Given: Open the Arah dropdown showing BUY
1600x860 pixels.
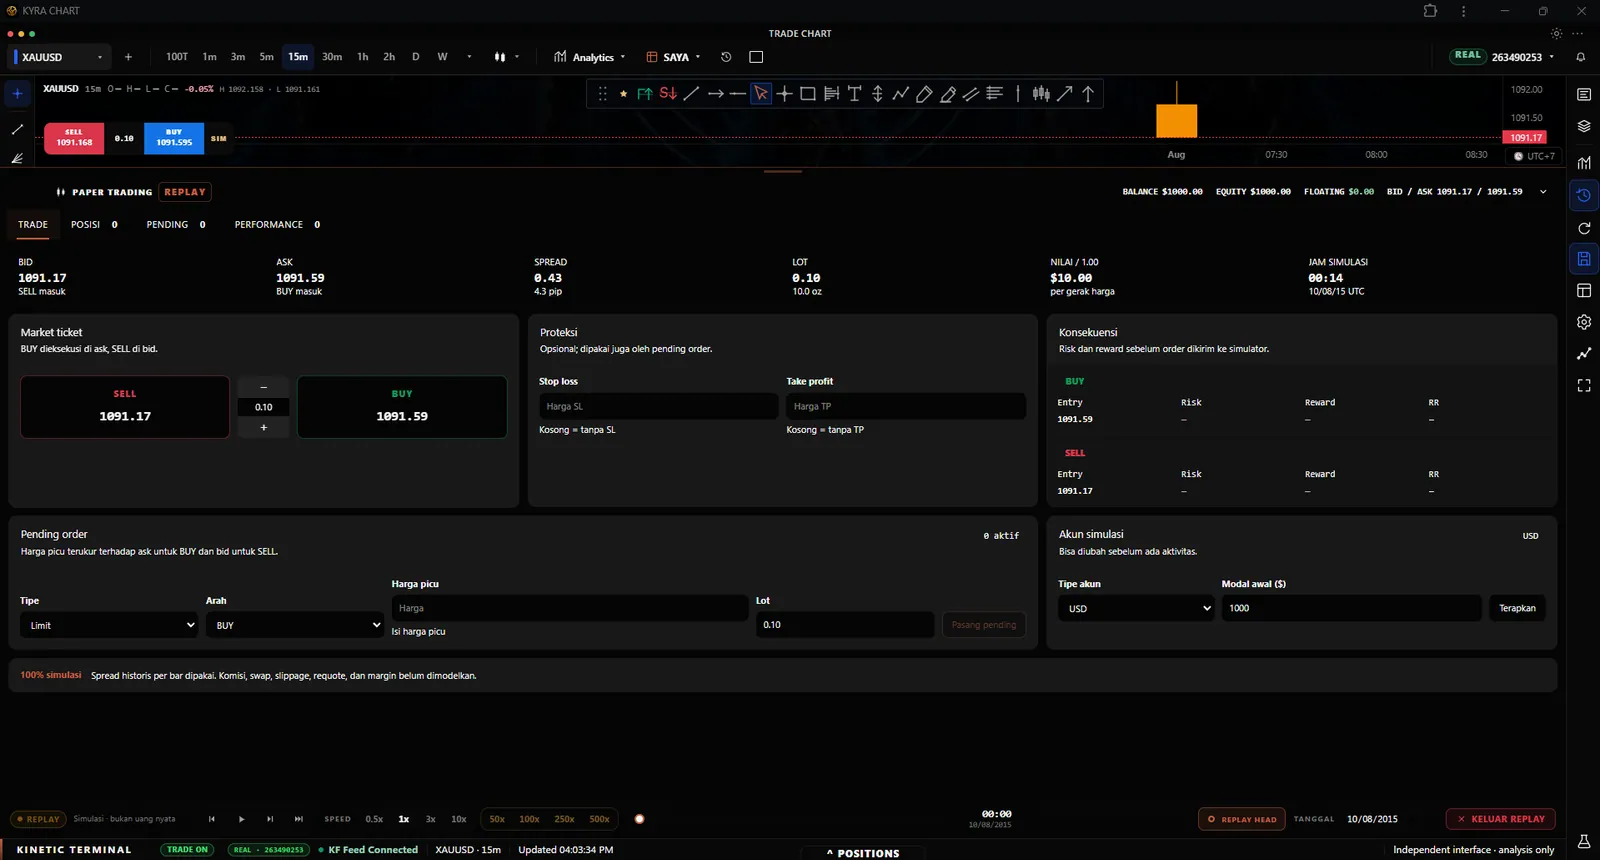Looking at the screenshot, I should 294,625.
